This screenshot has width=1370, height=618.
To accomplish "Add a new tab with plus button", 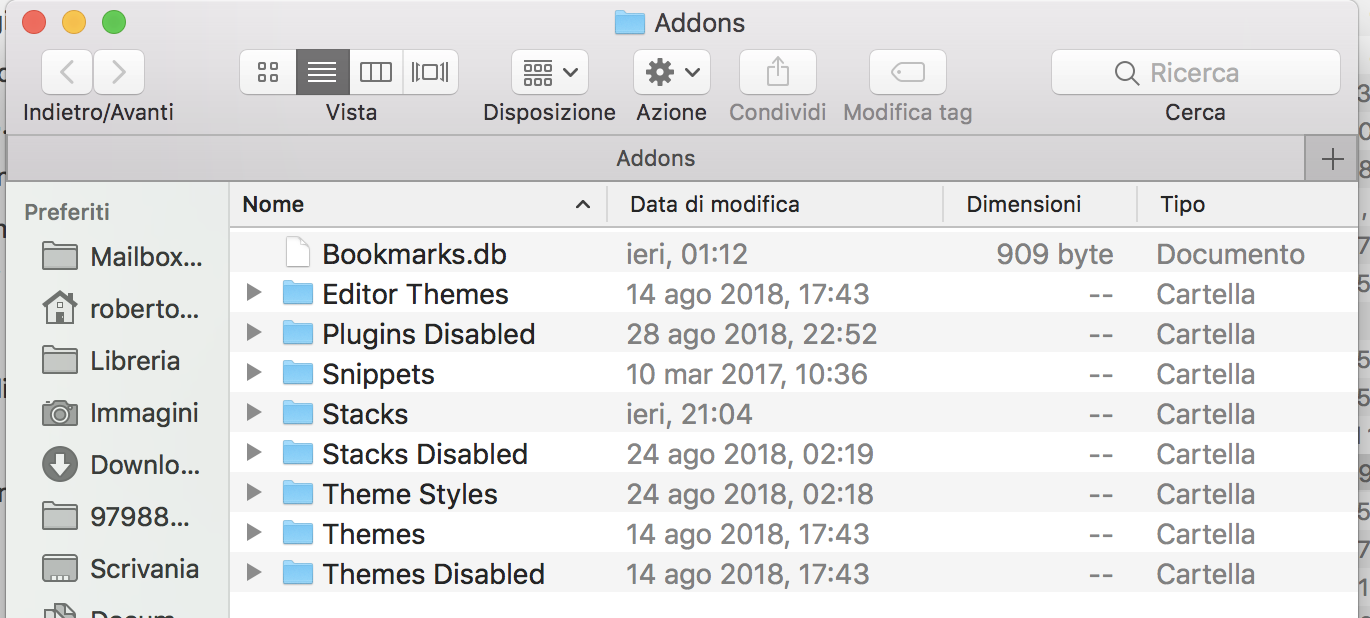I will tap(1332, 158).
